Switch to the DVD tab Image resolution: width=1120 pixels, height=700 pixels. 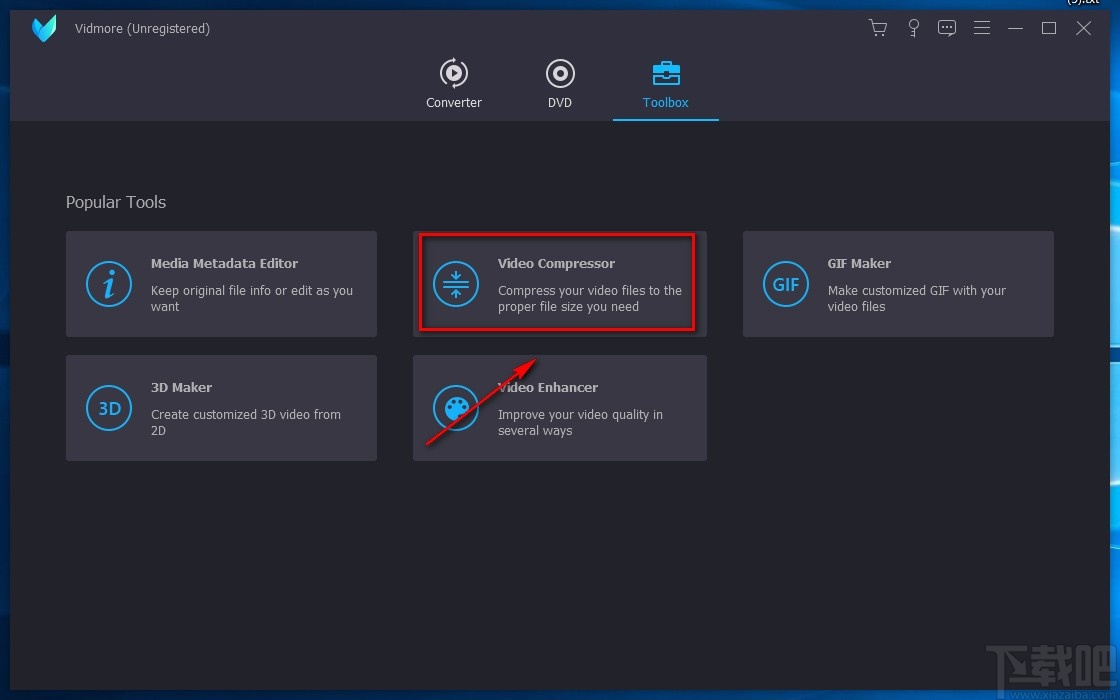[560, 84]
